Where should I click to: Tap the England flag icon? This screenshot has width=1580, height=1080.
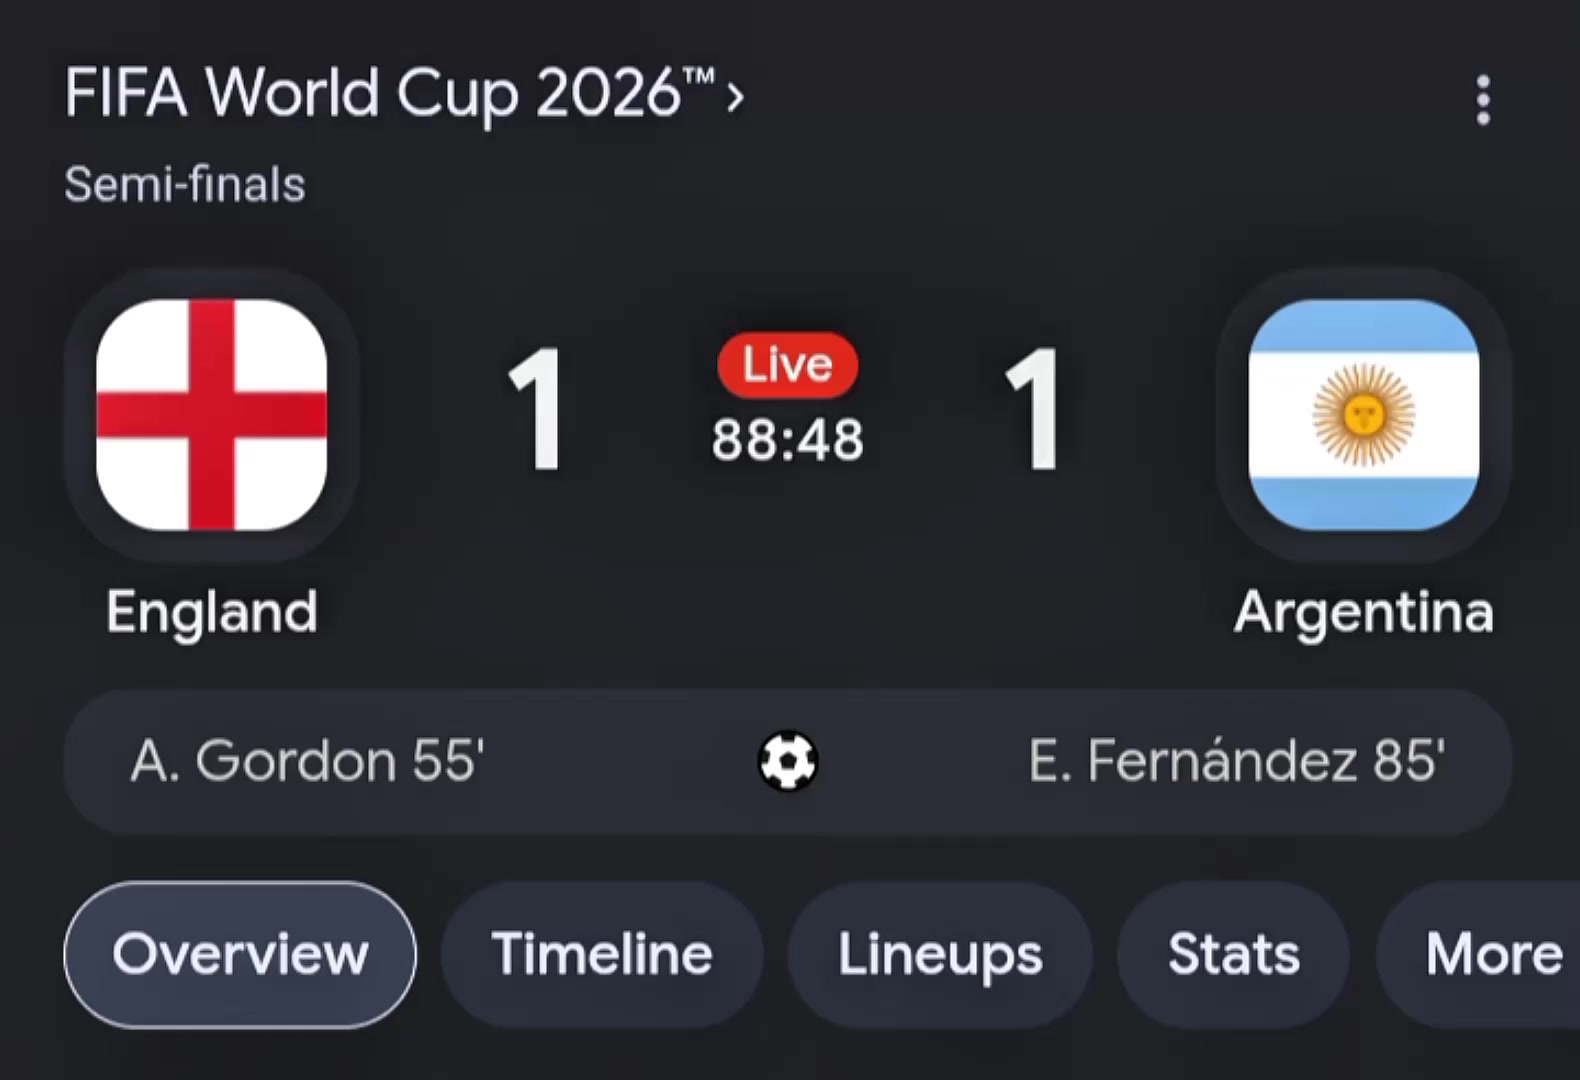point(211,414)
